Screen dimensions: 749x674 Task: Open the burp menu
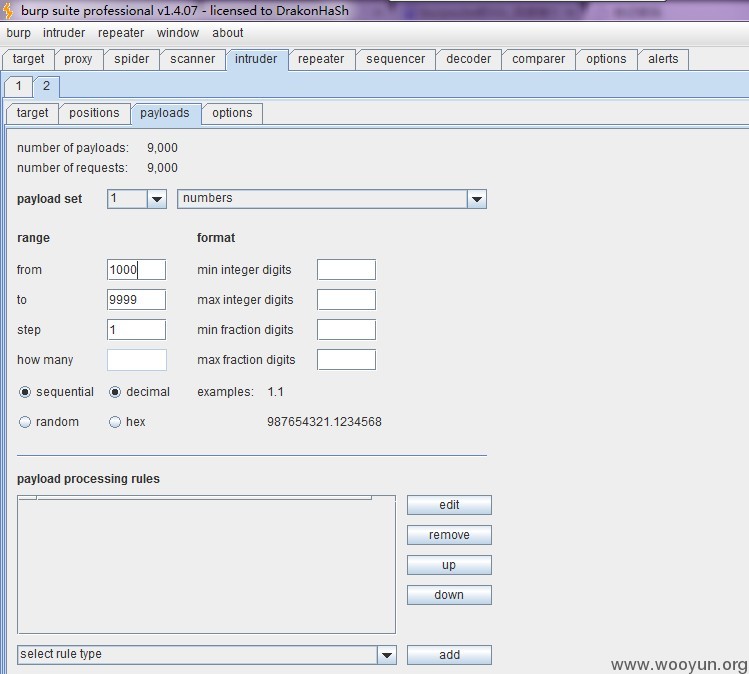tap(18, 33)
